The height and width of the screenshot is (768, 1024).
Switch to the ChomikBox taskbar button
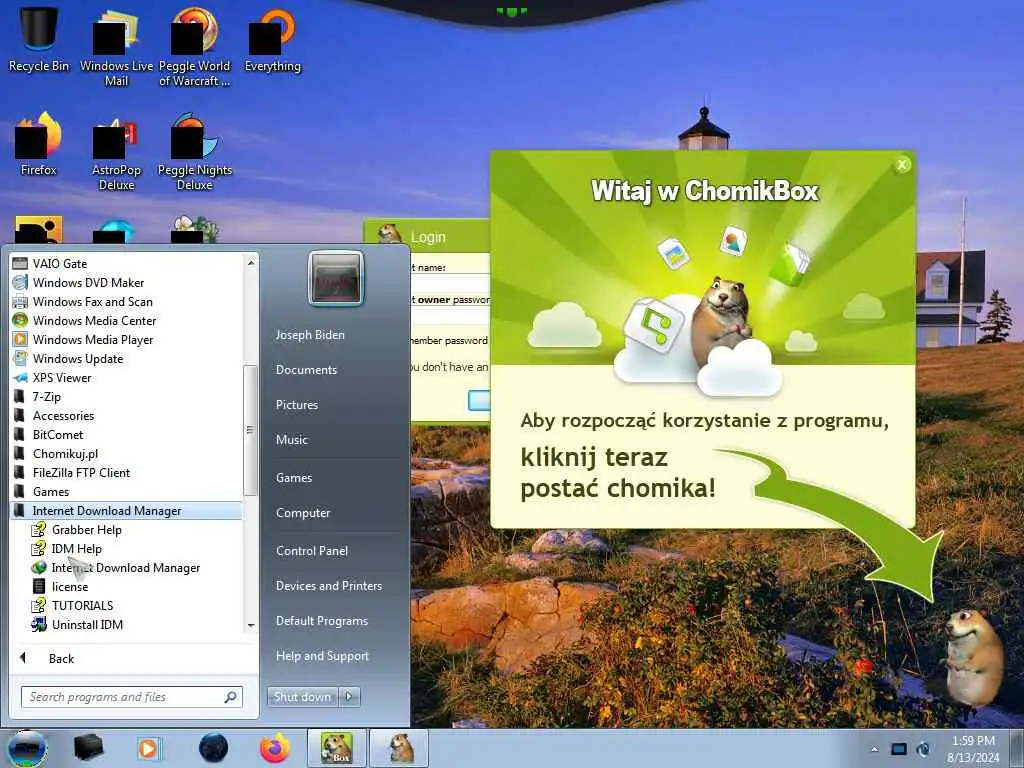pos(337,748)
